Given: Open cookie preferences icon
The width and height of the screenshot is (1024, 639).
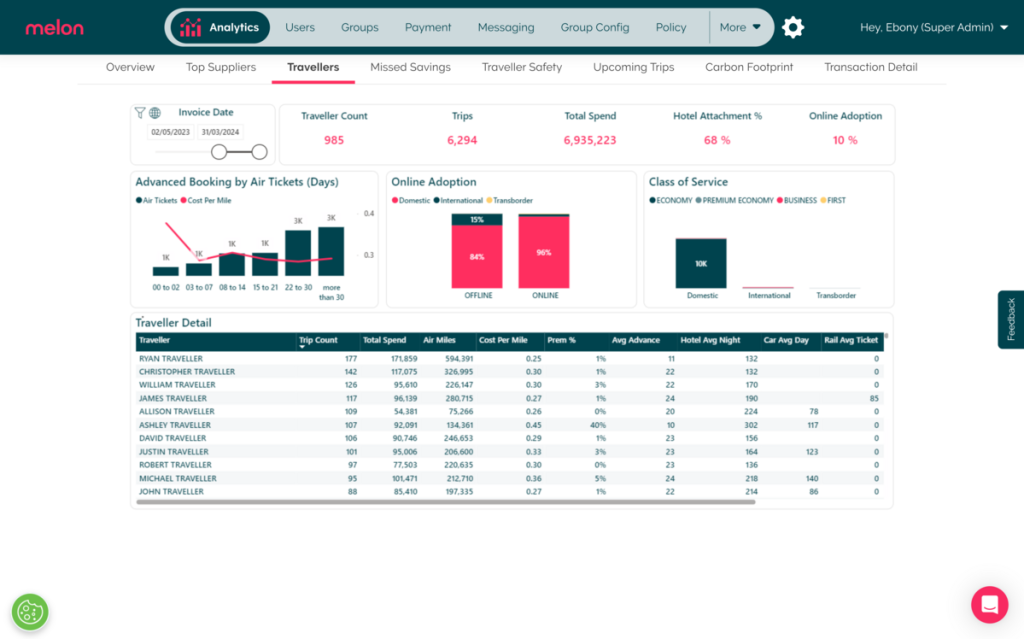Looking at the screenshot, I should 30,612.
